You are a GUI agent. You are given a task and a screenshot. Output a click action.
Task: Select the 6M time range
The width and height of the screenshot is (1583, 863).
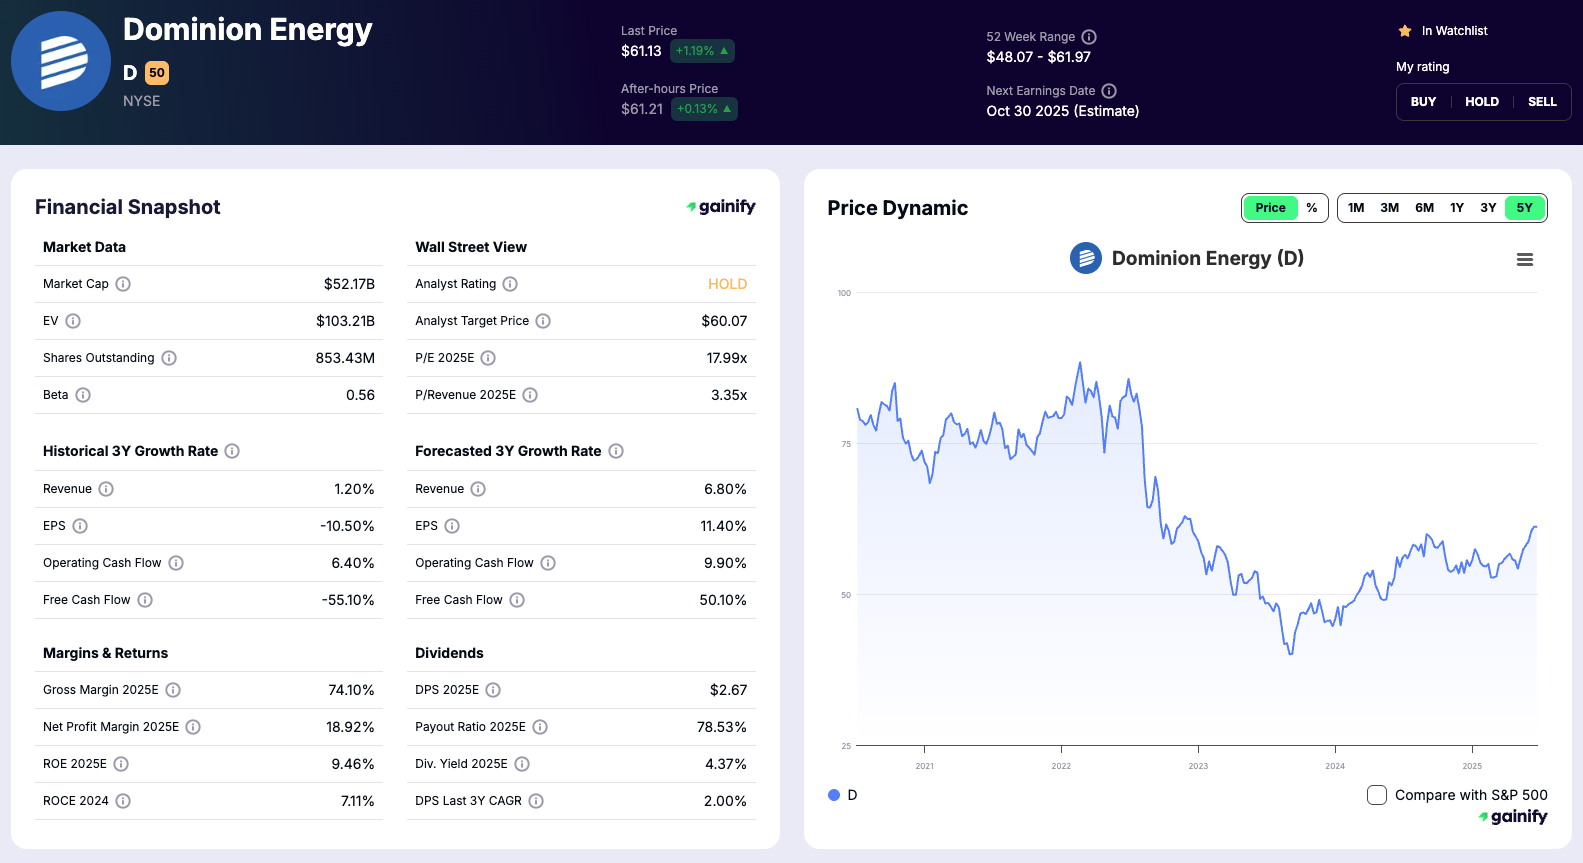point(1425,208)
